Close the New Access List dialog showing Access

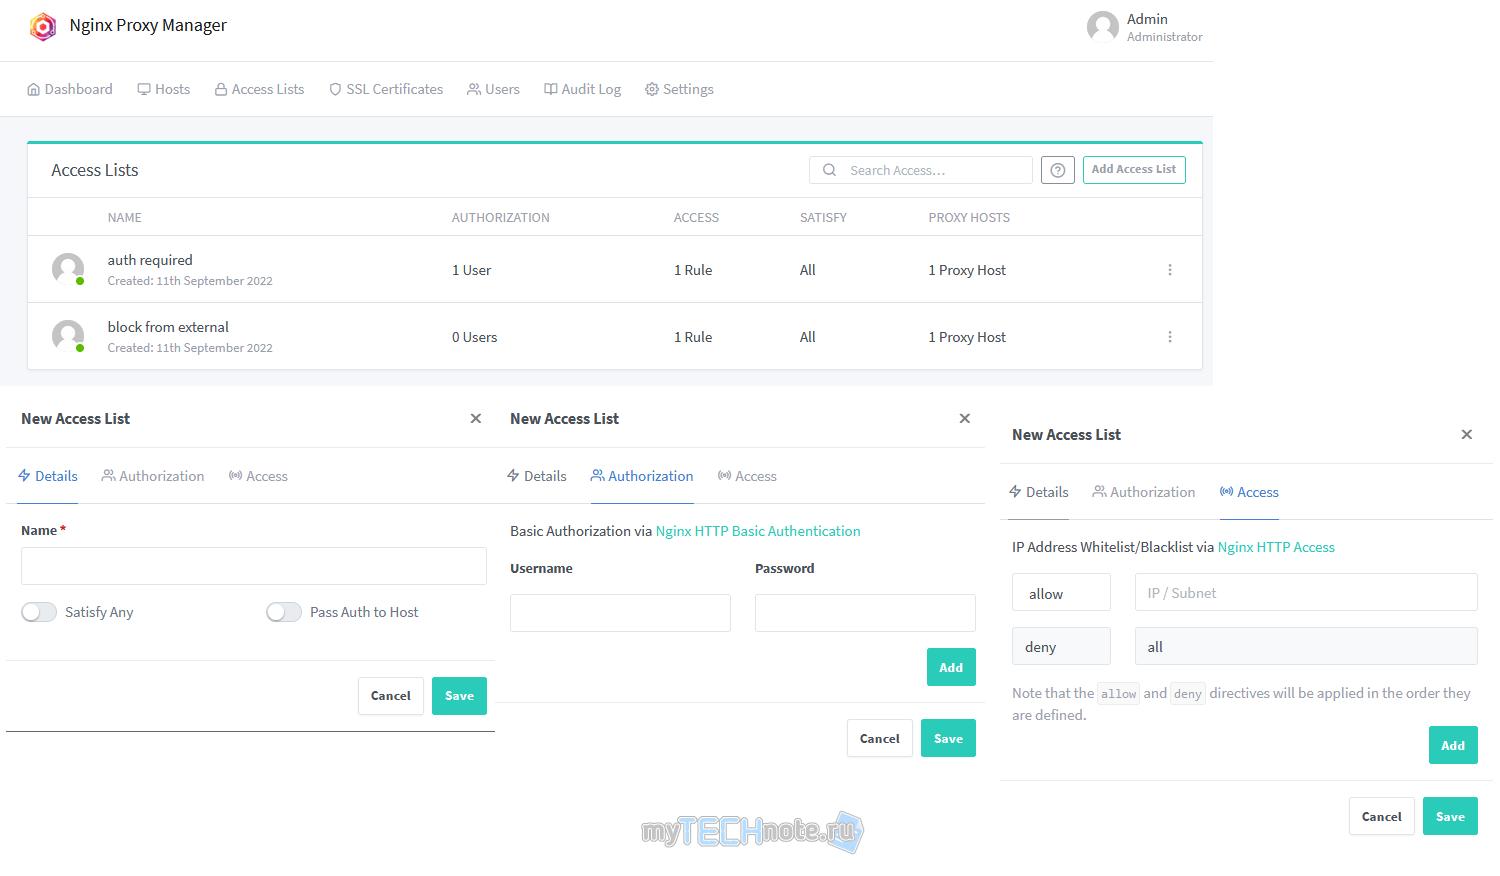1467,435
